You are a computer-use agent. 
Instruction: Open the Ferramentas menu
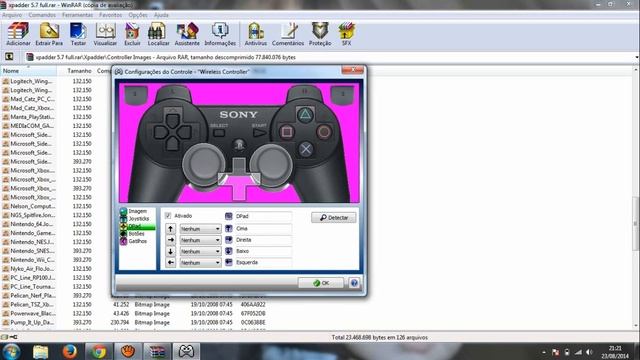pyautogui.click(x=78, y=15)
